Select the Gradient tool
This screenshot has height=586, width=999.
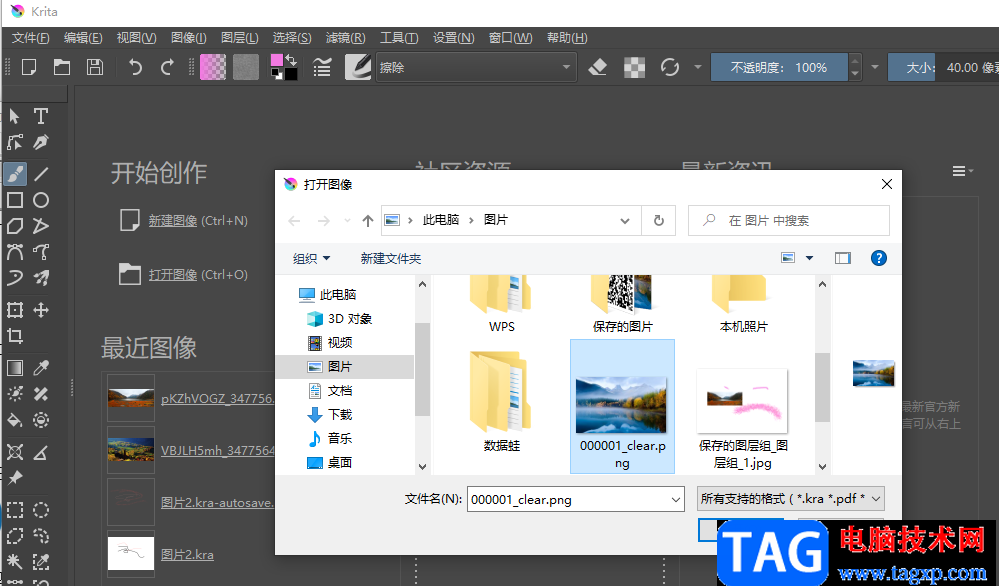[15, 368]
